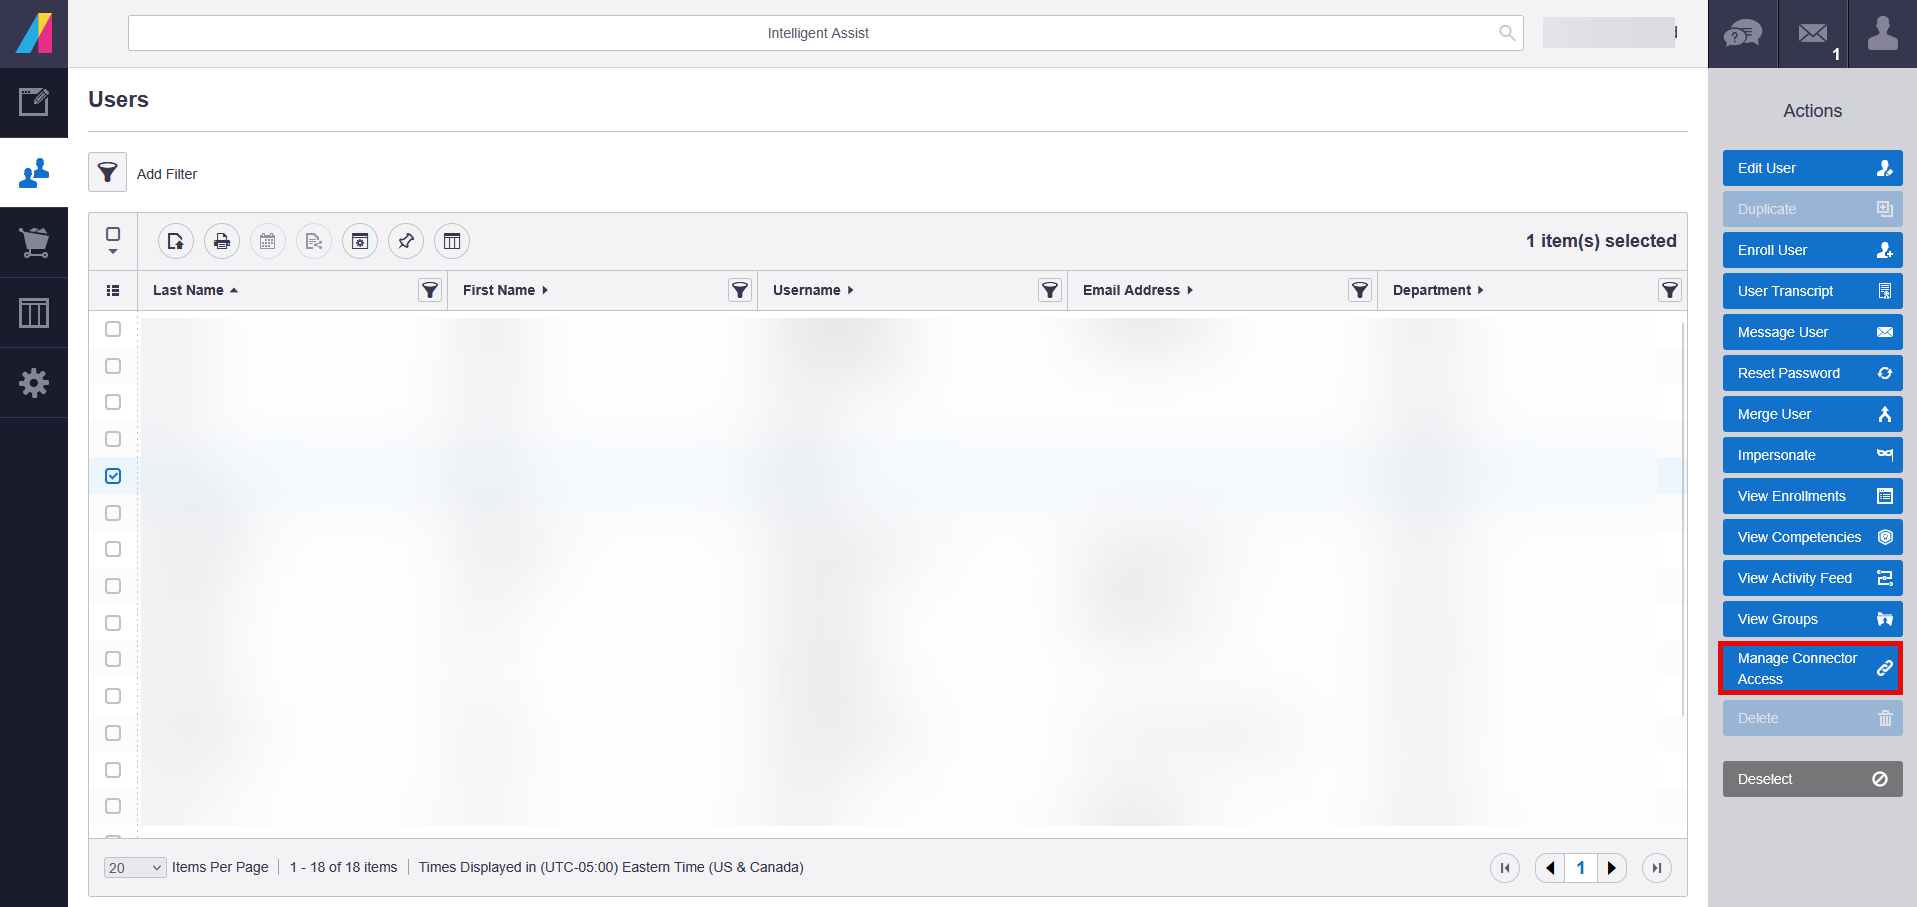Sort by Last Name column header
The image size is (1917, 907).
point(195,290)
